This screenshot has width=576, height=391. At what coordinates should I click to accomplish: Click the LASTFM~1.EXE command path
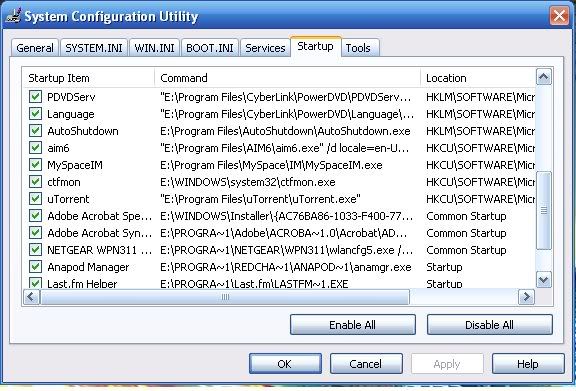tap(254, 284)
